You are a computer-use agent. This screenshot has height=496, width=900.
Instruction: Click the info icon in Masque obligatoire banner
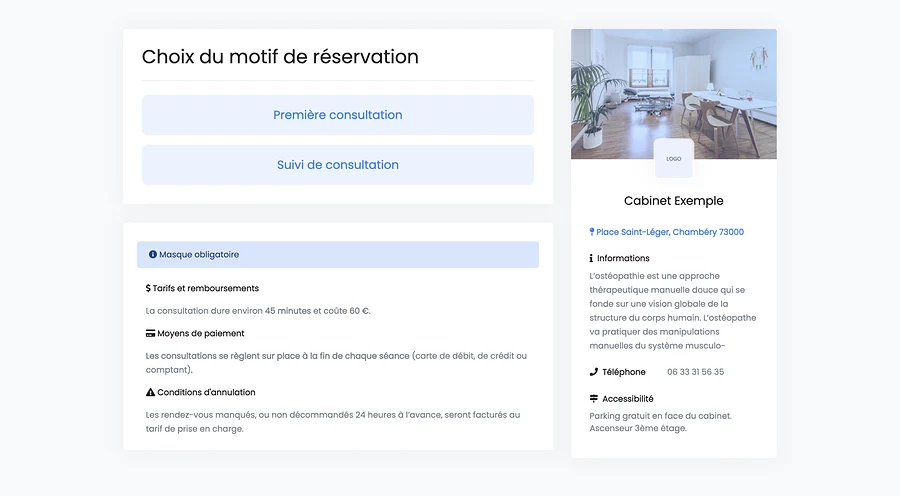point(153,254)
